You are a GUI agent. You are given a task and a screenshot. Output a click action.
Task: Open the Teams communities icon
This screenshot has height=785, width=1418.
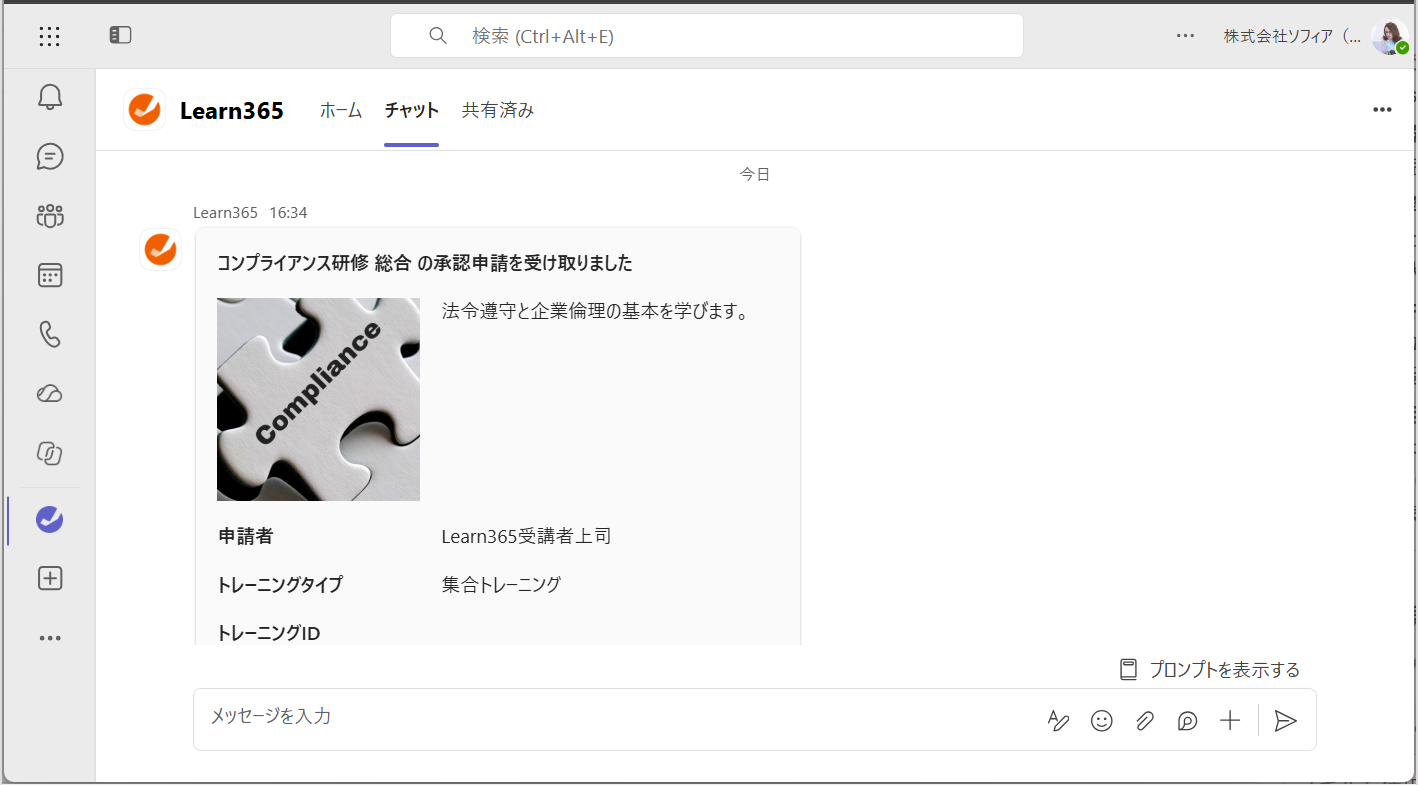(50, 215)
